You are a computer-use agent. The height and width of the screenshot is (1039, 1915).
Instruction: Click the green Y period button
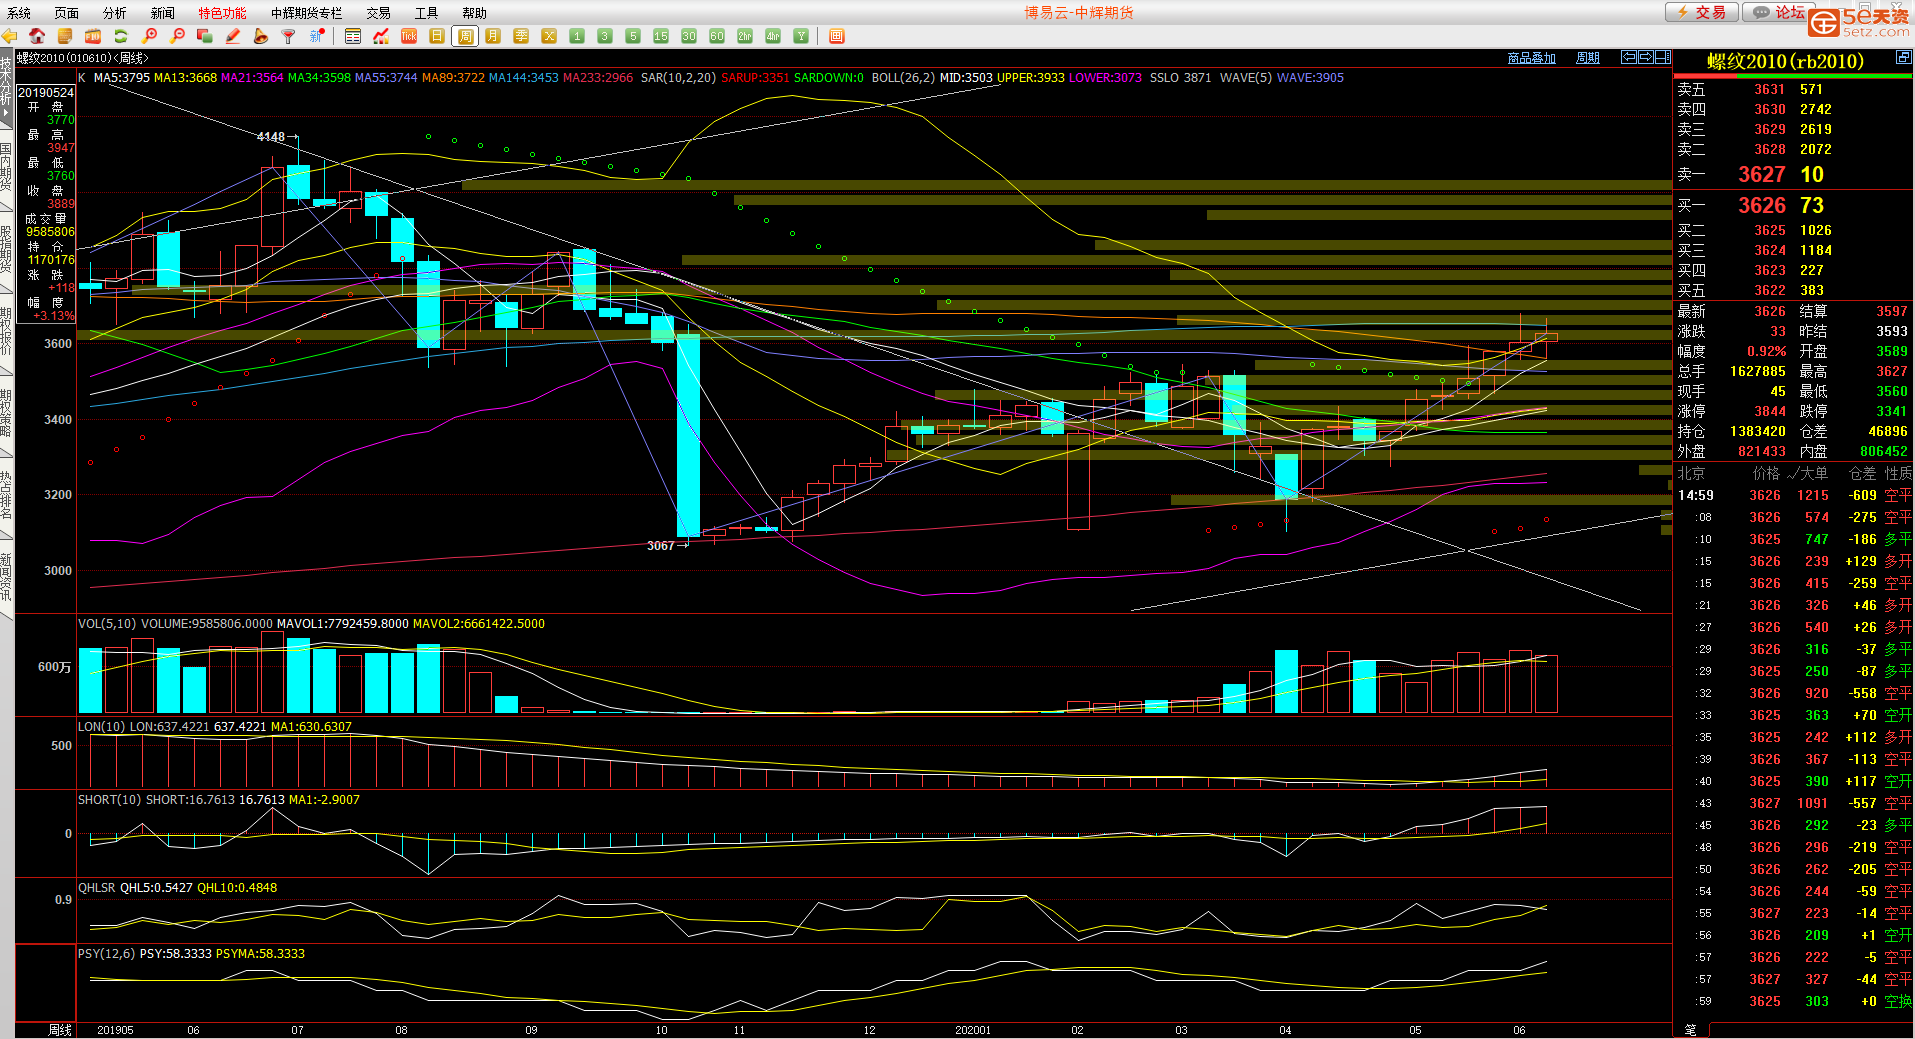[x=801, y=36]
